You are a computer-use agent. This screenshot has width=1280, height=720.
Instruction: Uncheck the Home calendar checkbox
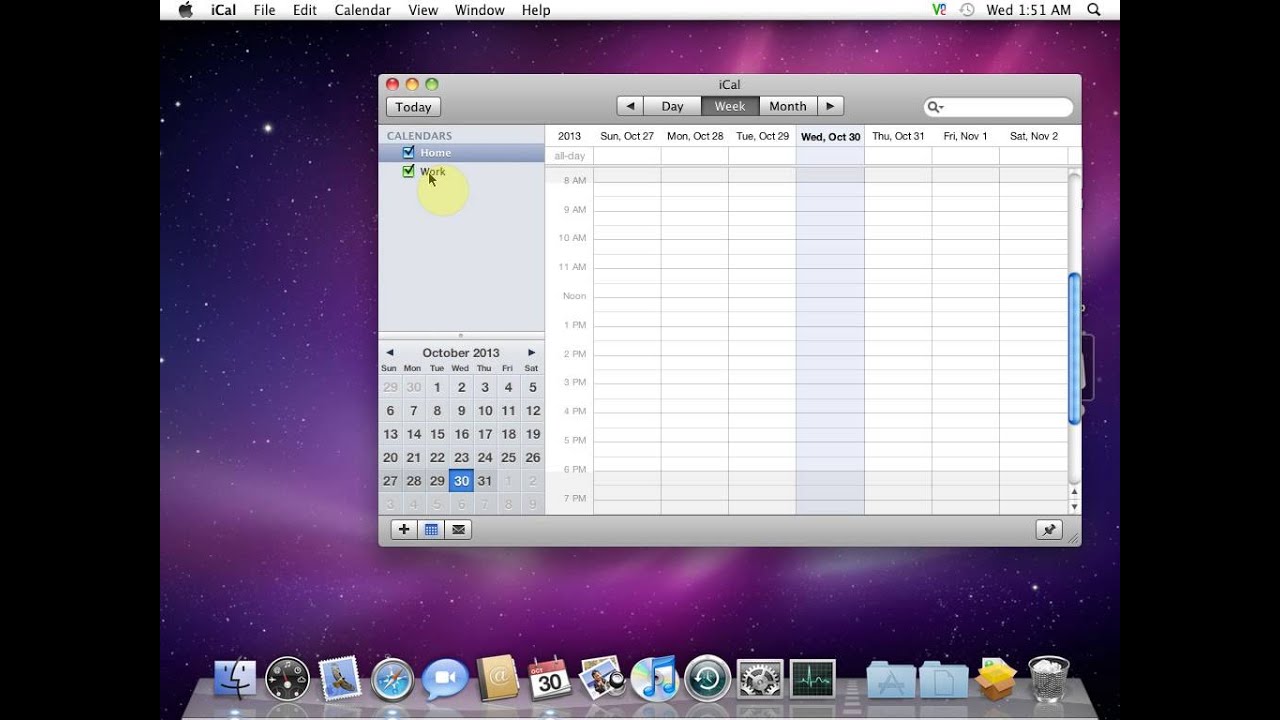(408, 152)
